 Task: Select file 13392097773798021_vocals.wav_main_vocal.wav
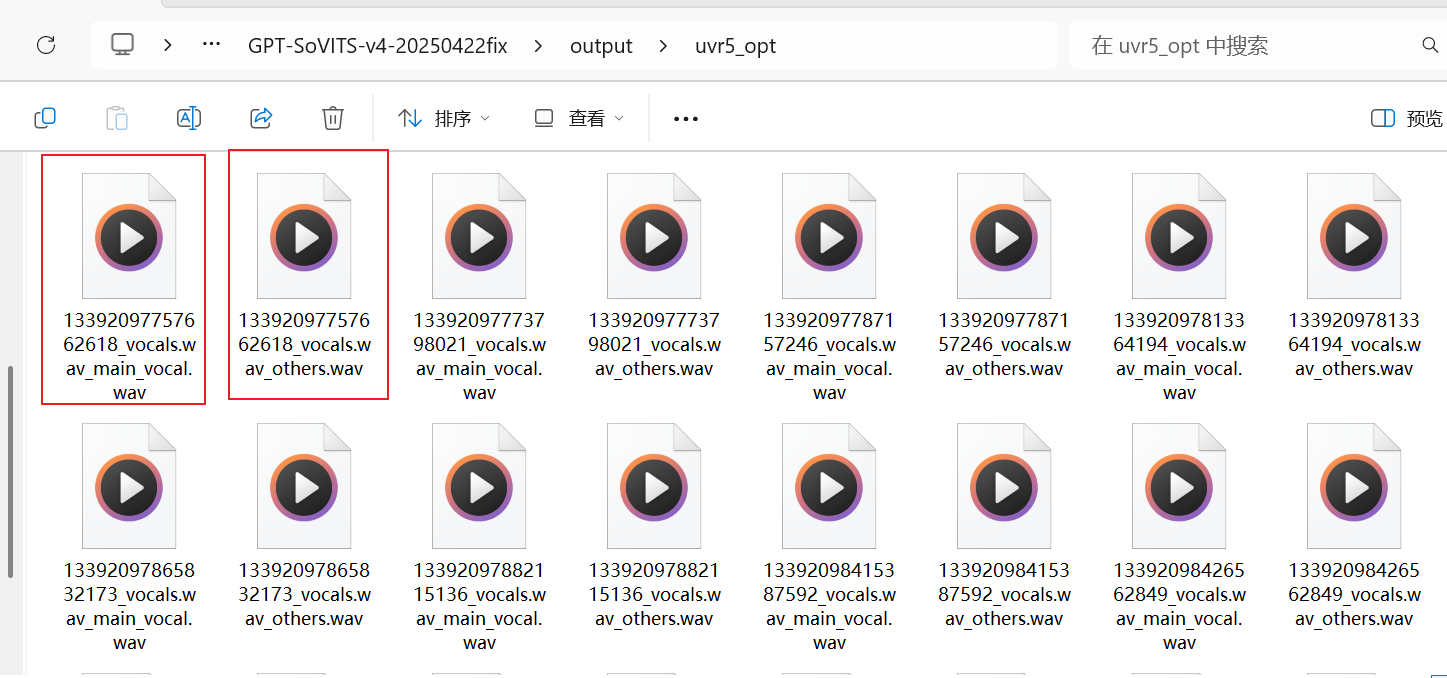click(479, 286)
